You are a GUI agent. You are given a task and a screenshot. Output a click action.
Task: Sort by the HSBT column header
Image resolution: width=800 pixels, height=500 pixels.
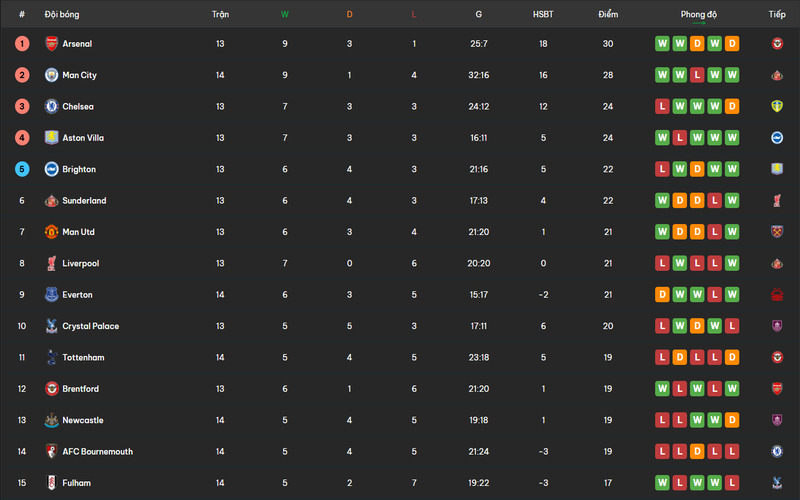tap(543, 15)
